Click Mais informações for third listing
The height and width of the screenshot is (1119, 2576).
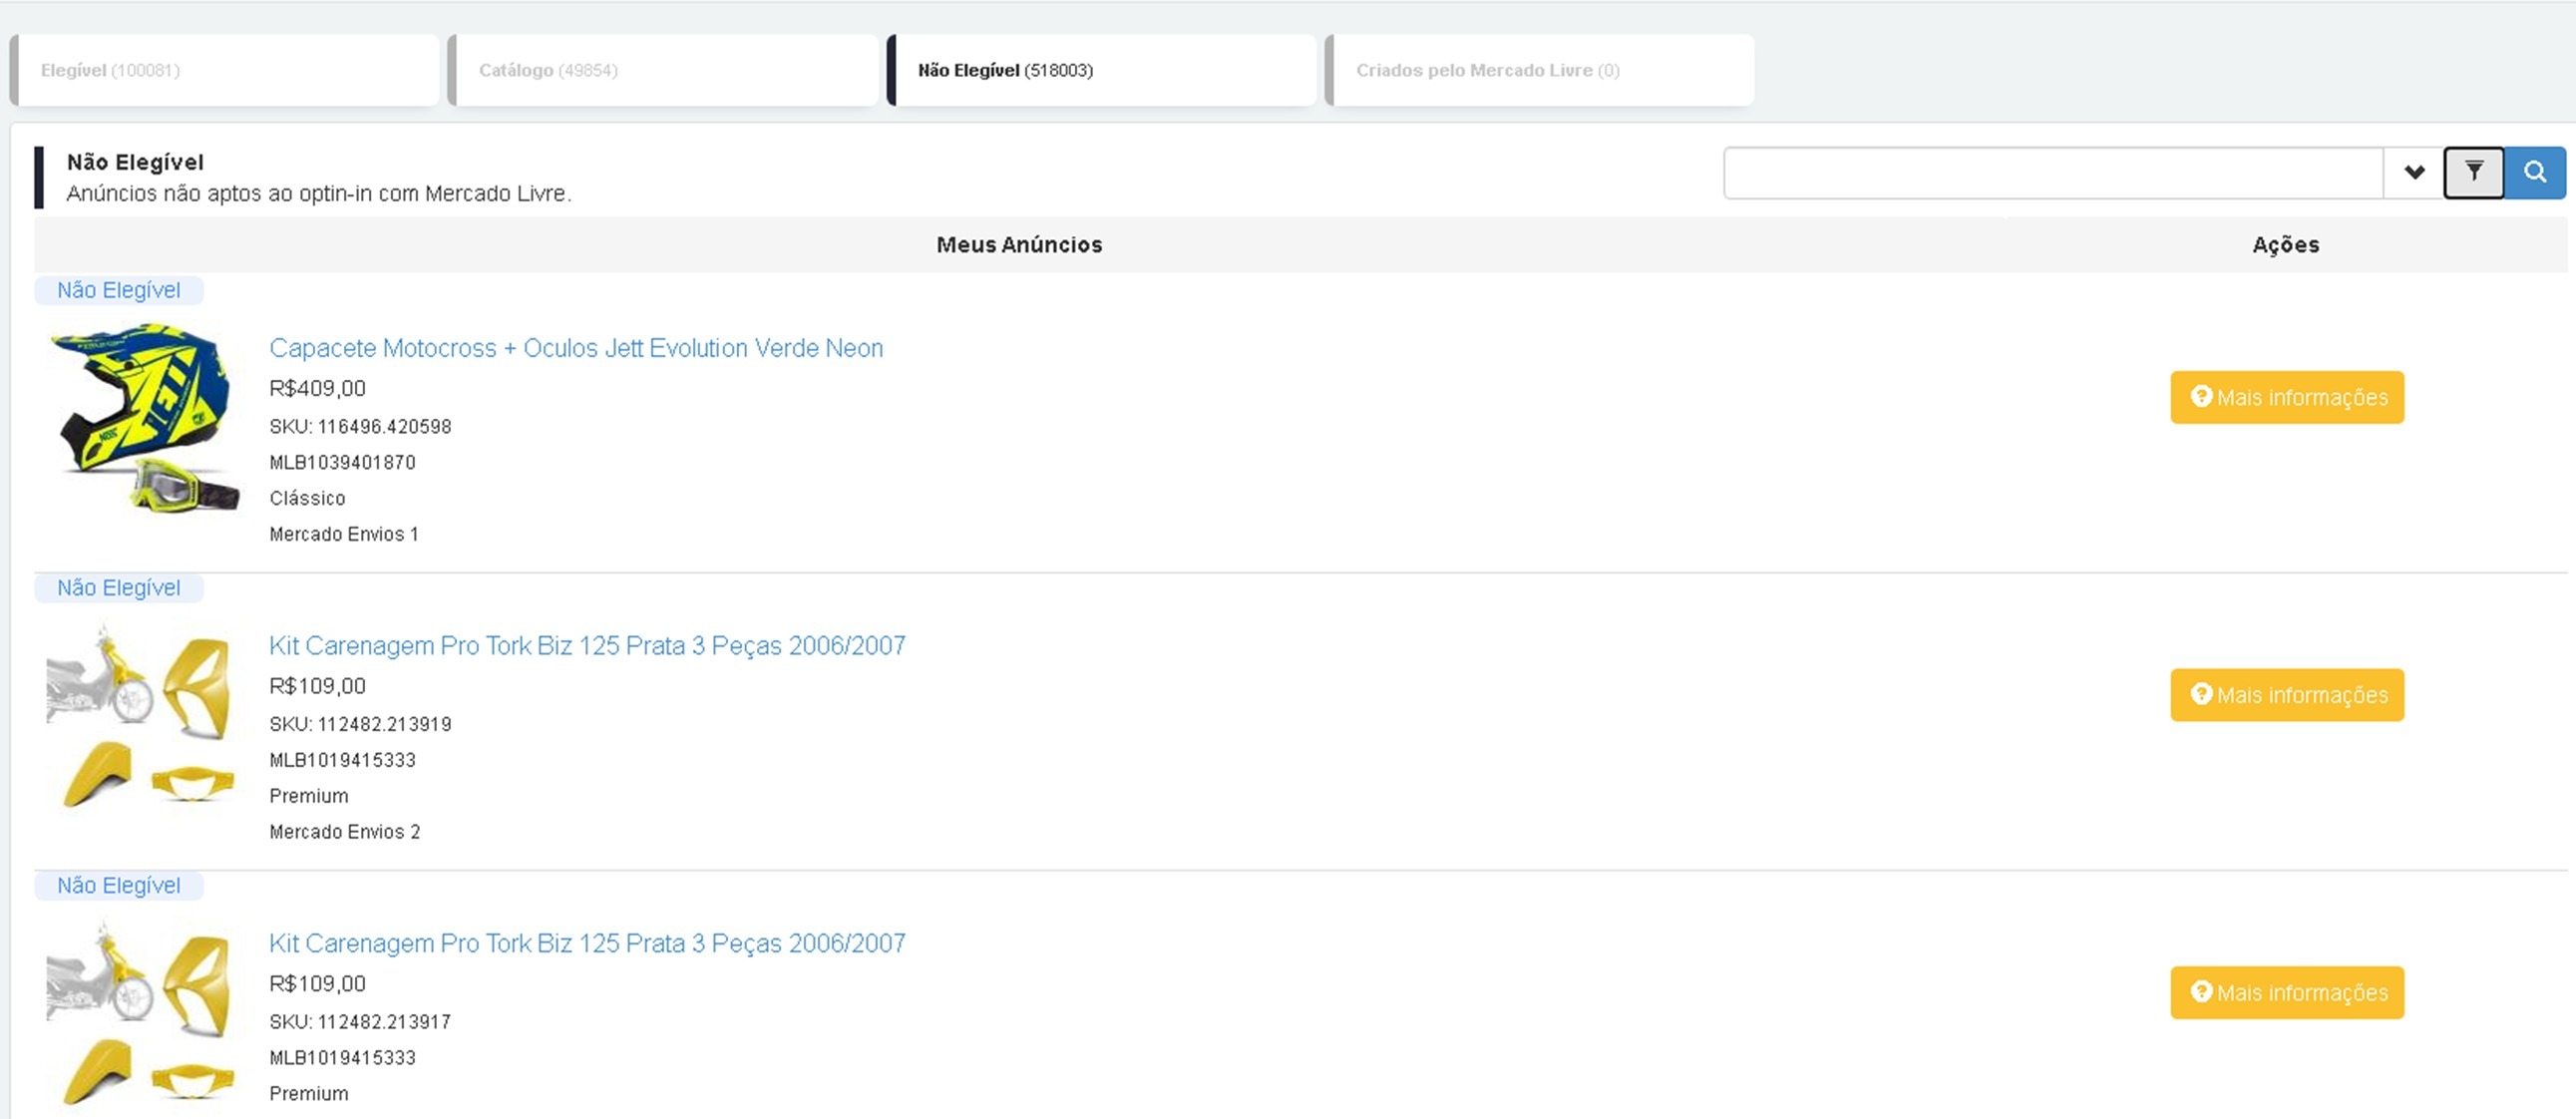click(x=2286, y=992)
